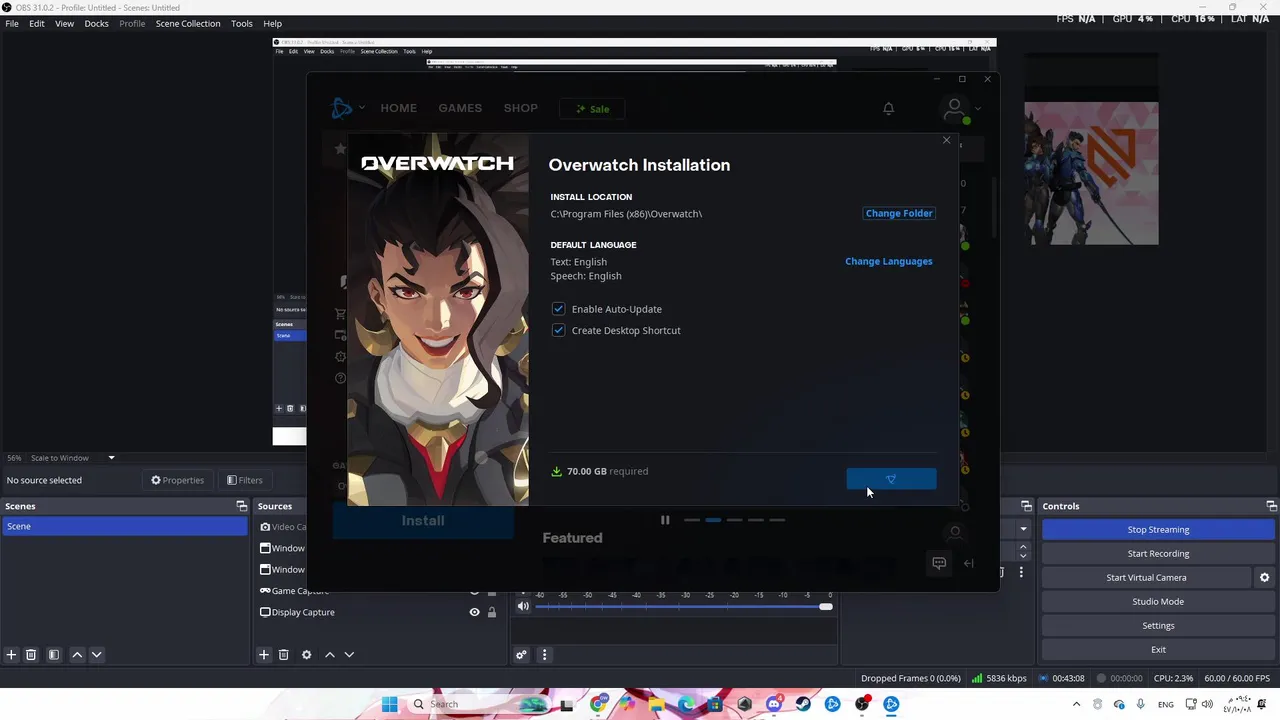Select the Display Capture source row
The width and height of the screenshot is (1280, 720).
click(379, 612)
